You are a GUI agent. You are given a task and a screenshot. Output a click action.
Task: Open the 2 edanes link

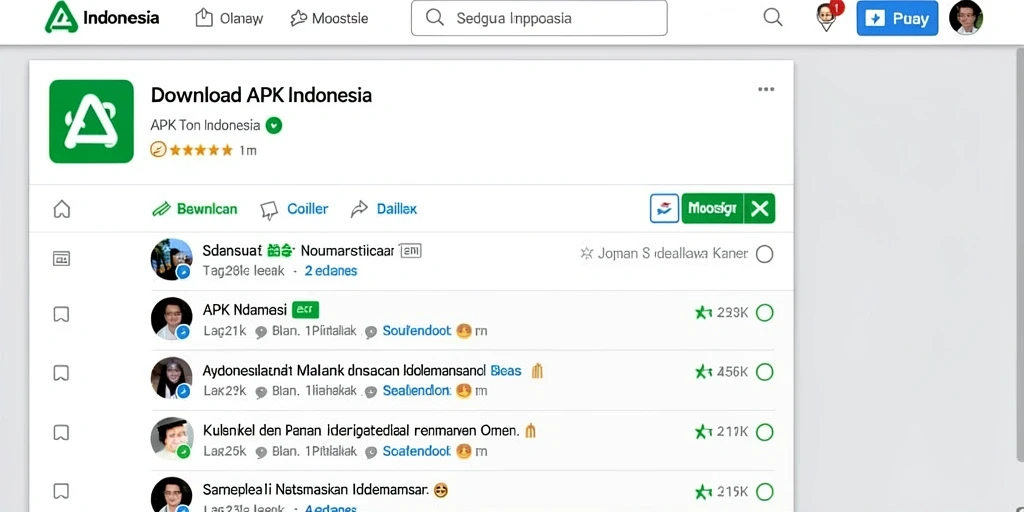[331, 270]
